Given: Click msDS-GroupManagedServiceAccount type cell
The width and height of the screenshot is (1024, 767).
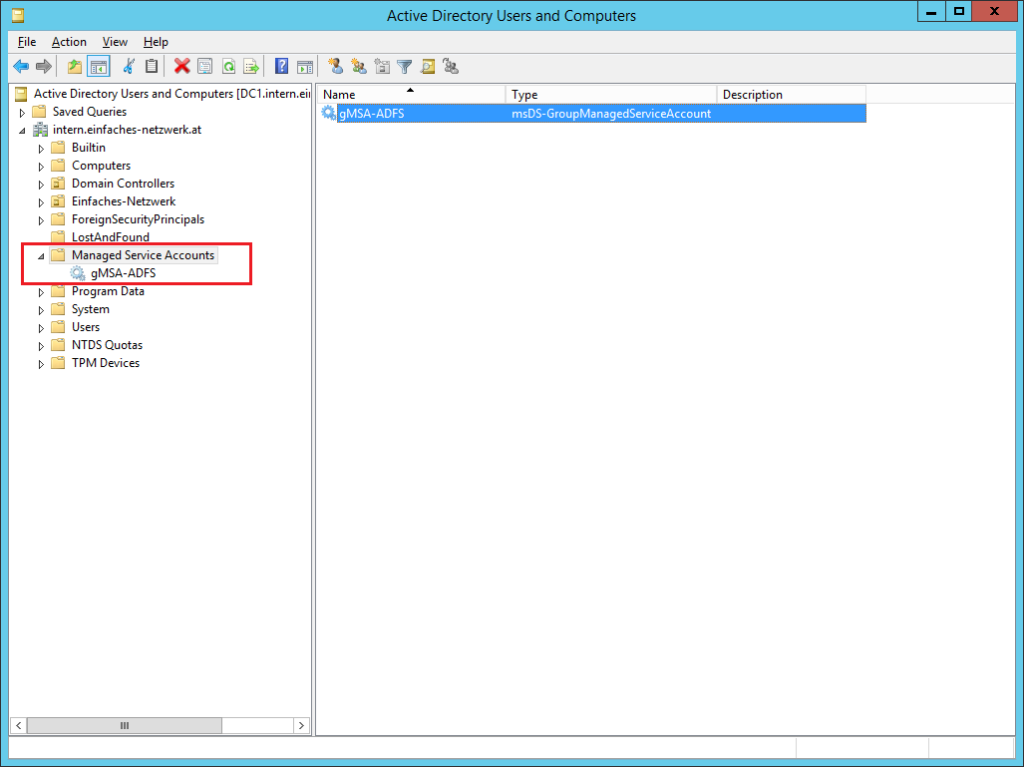Looking at the screenshot, I should pos(611,114).
